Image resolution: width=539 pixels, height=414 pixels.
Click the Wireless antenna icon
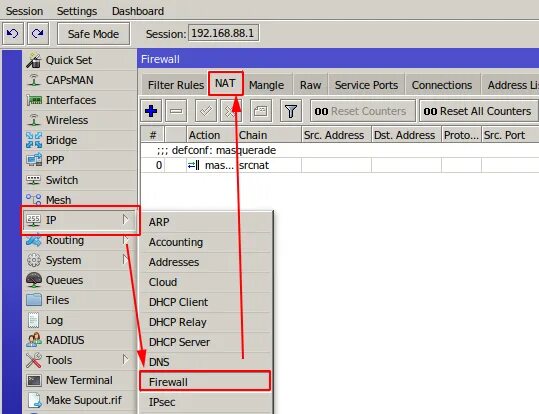[34, 120]
